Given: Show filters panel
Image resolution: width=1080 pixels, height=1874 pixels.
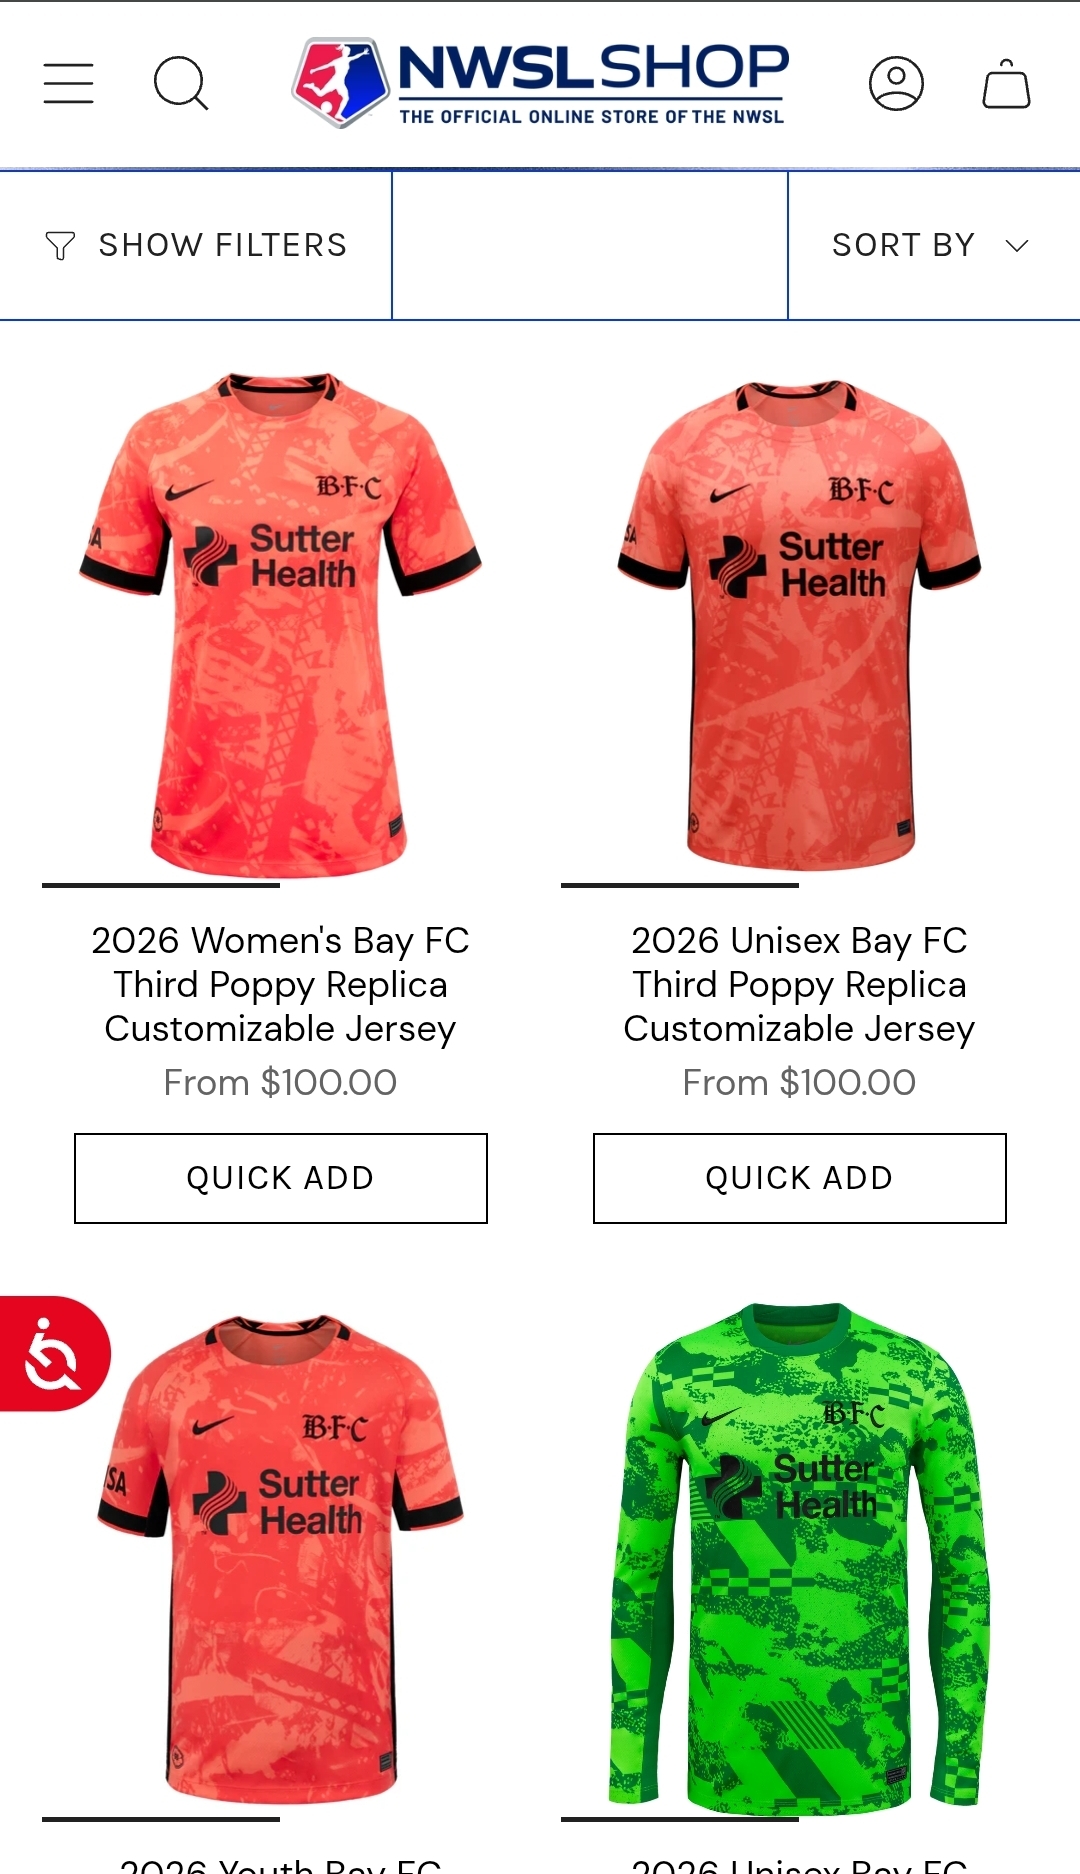Looking at the screenshot, I should pyautogui.click(x=196, y=246).
